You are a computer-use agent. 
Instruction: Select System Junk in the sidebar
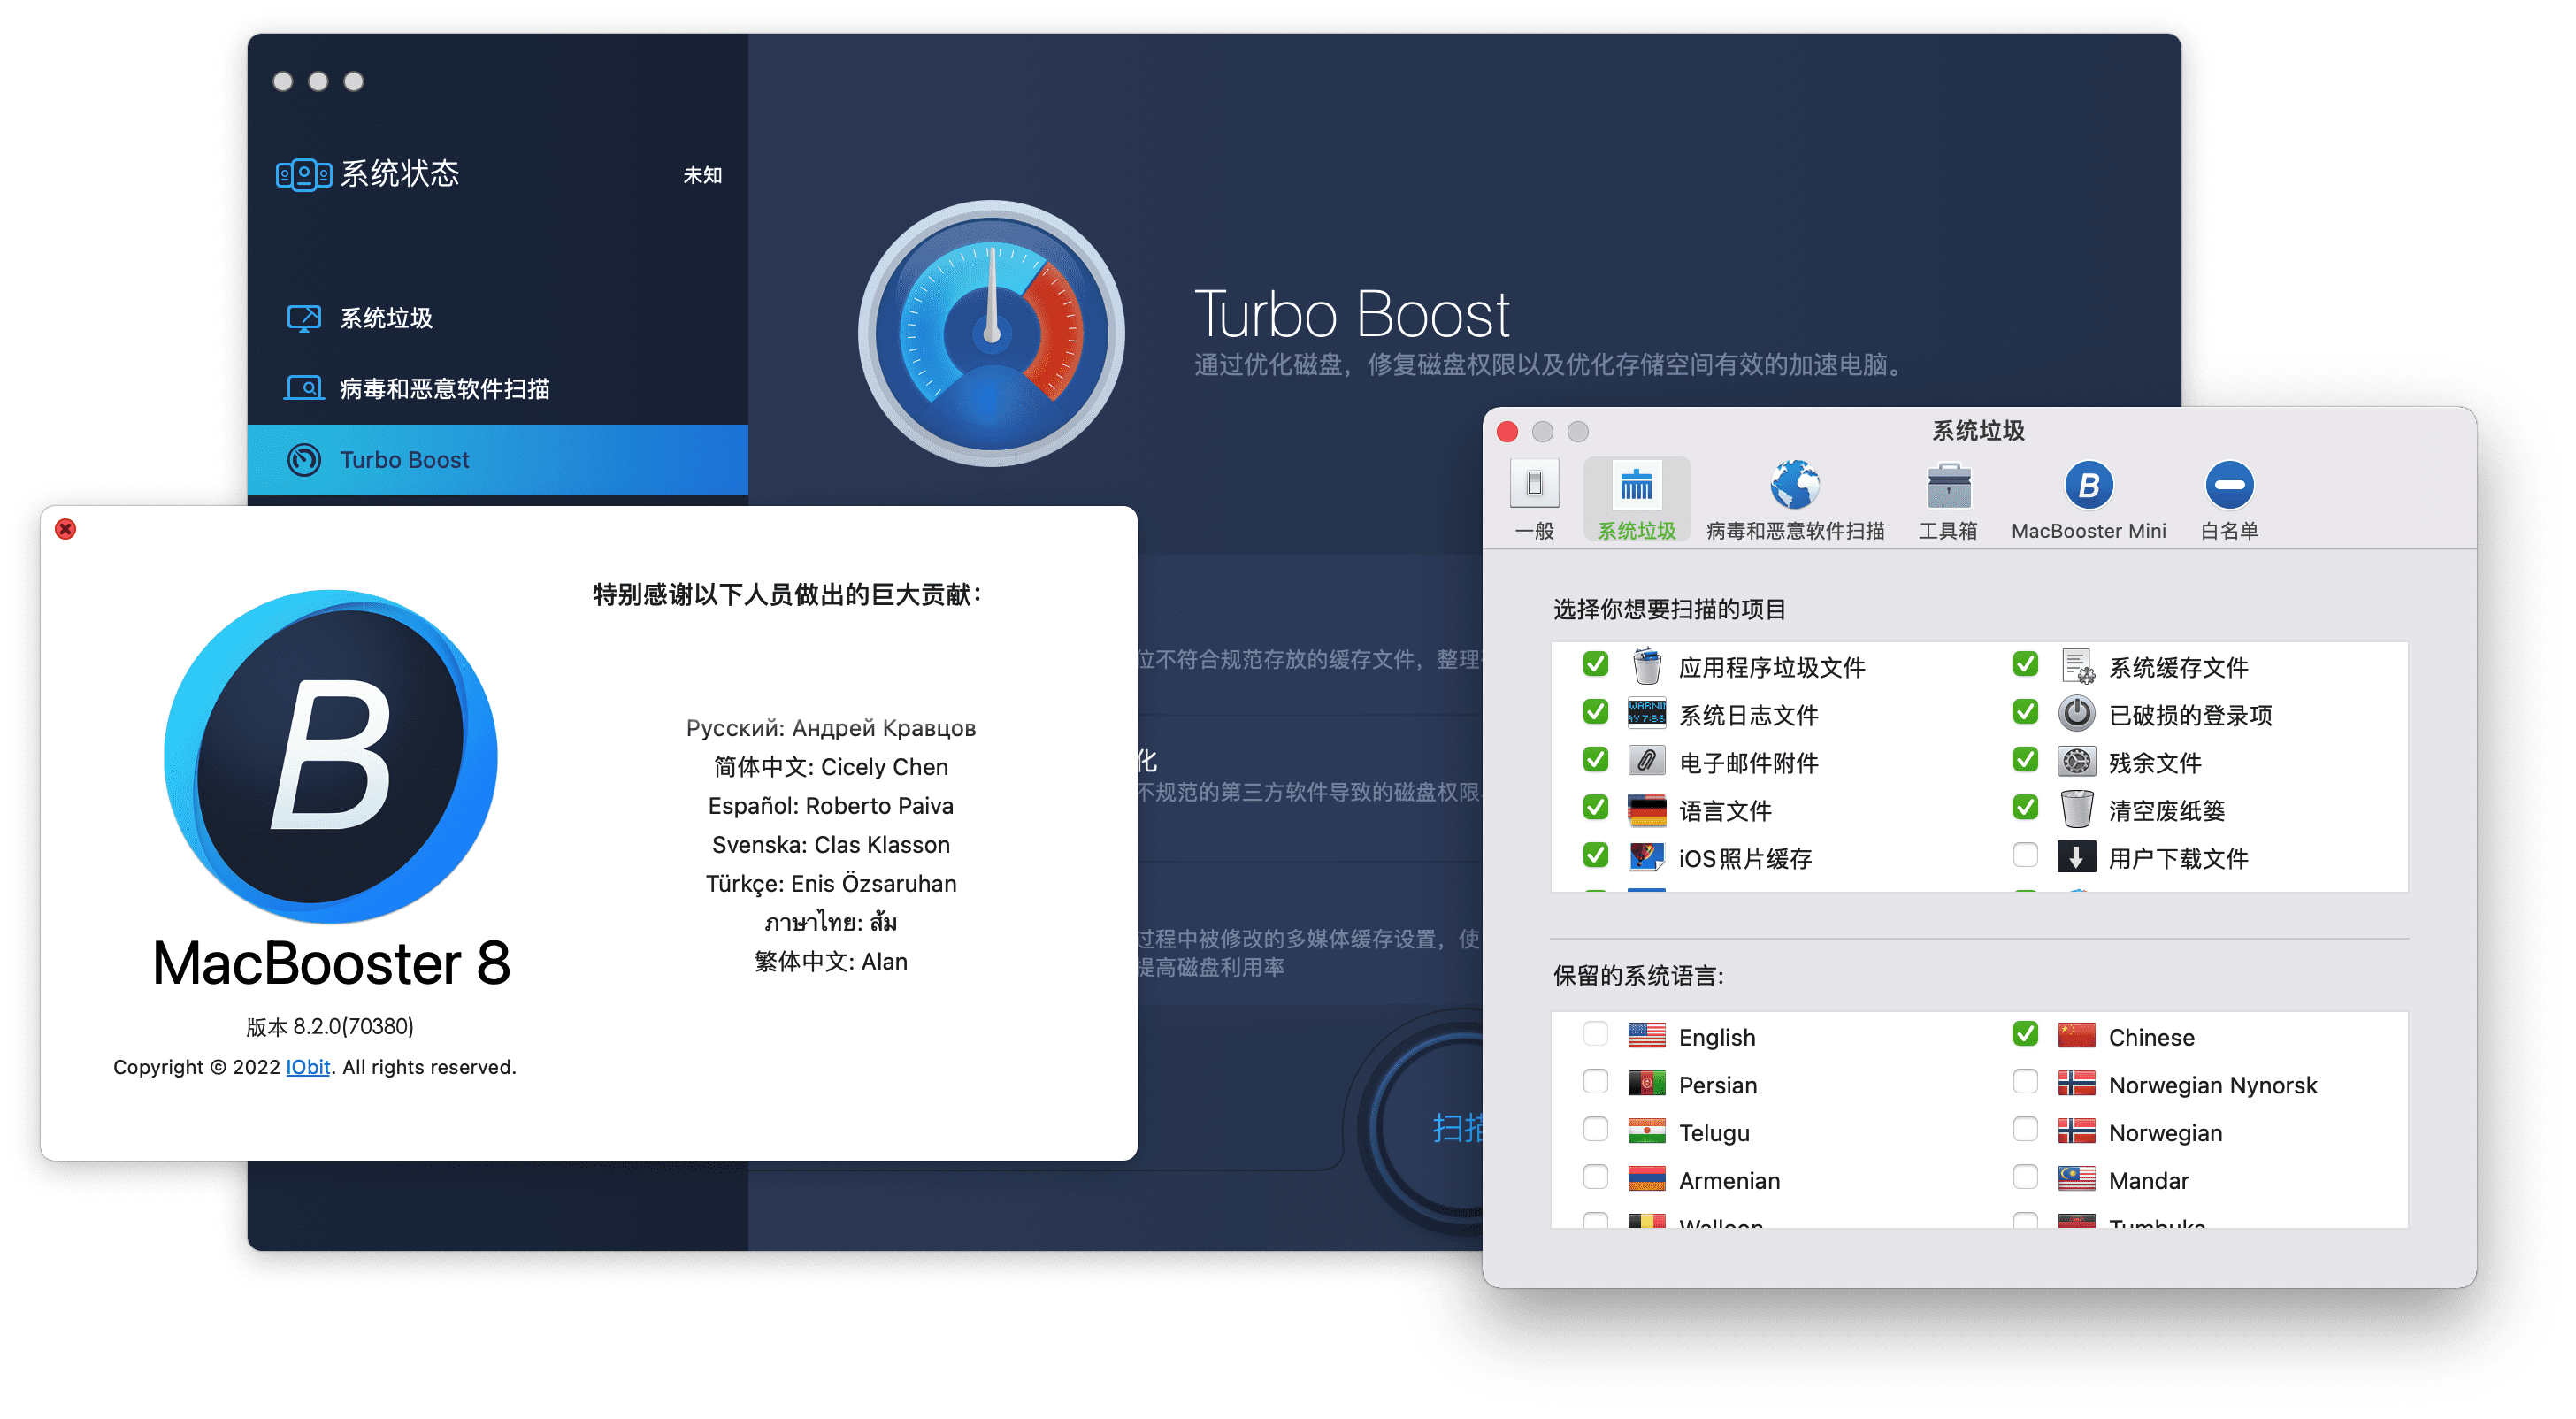[x=386, y=318]
